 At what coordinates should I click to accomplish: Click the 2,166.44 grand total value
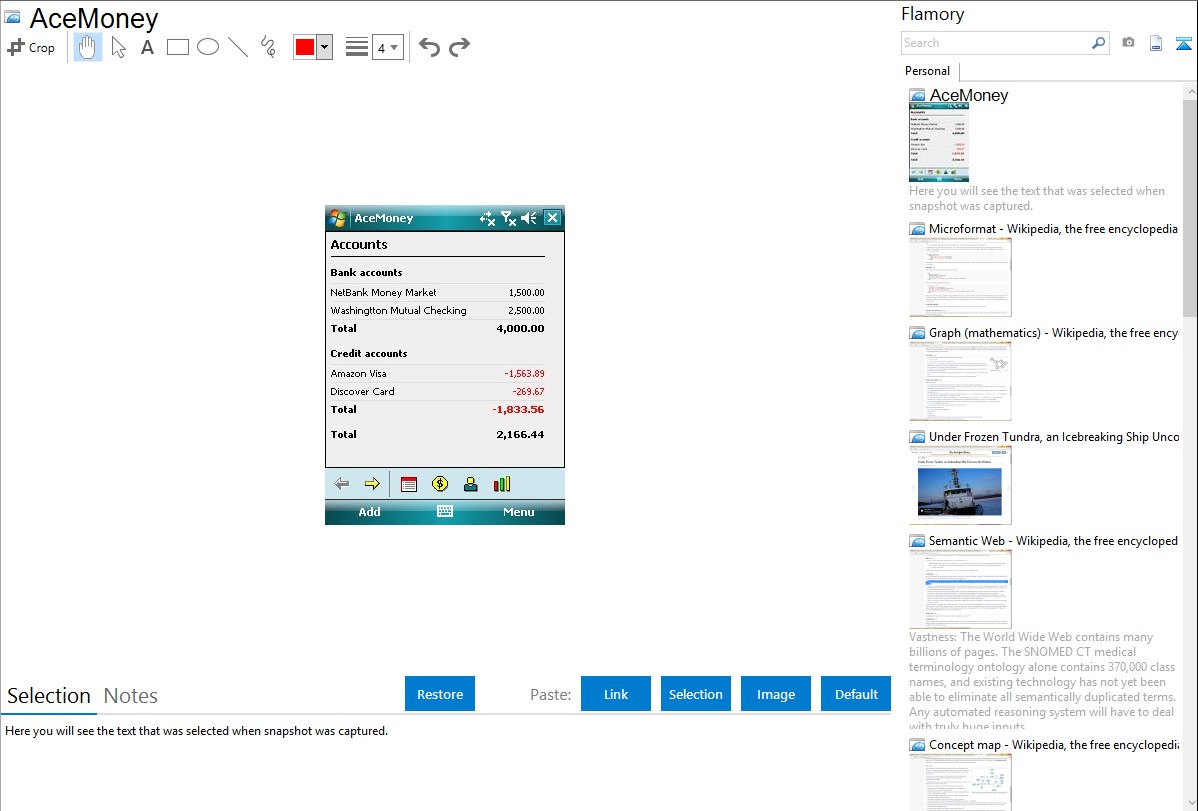(x=520, y=435)
